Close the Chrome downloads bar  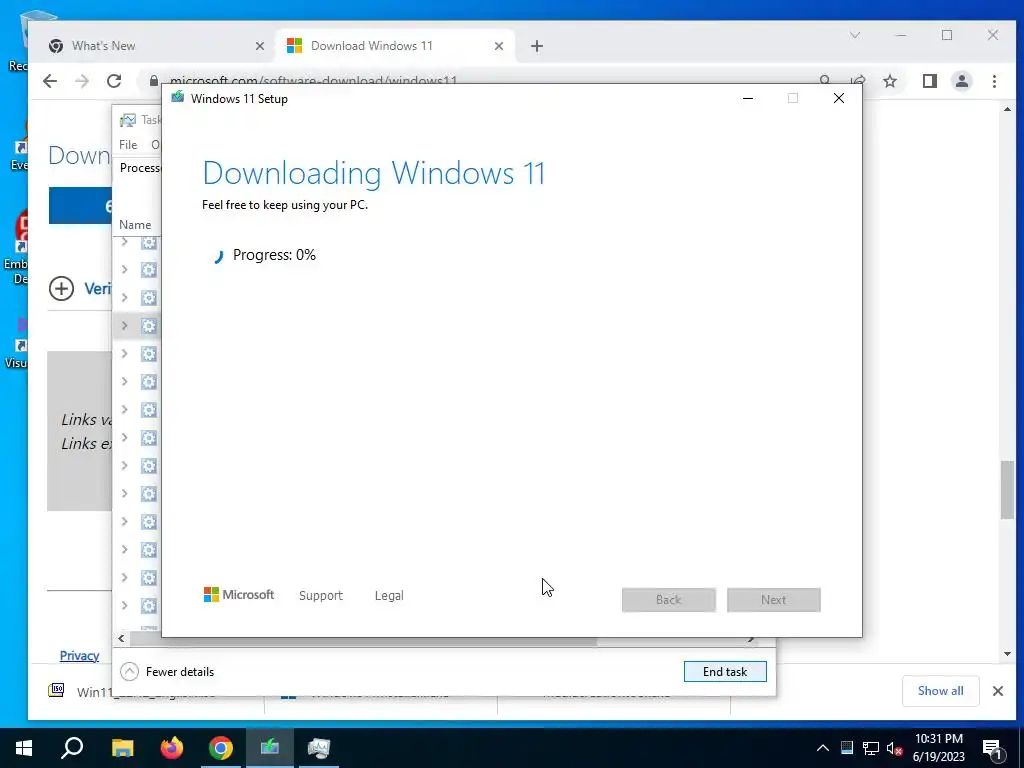click(x=998, y=691)
